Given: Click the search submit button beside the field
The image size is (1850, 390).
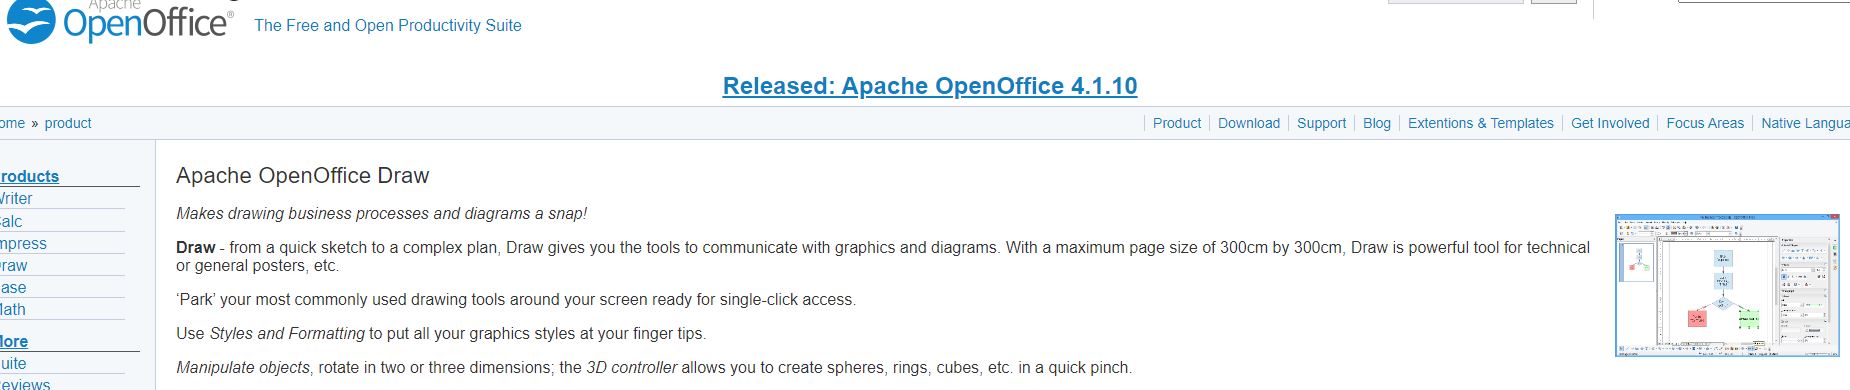Looking at the screenshot, I should tap(1553, 2).
